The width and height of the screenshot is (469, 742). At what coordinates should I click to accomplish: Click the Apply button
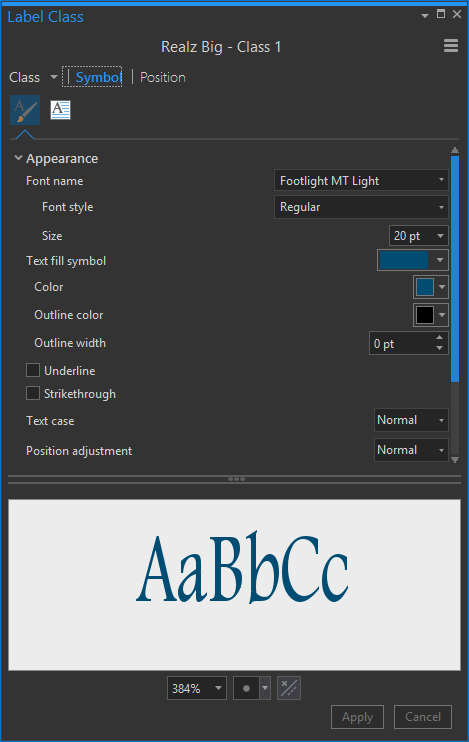coord(357,717)
